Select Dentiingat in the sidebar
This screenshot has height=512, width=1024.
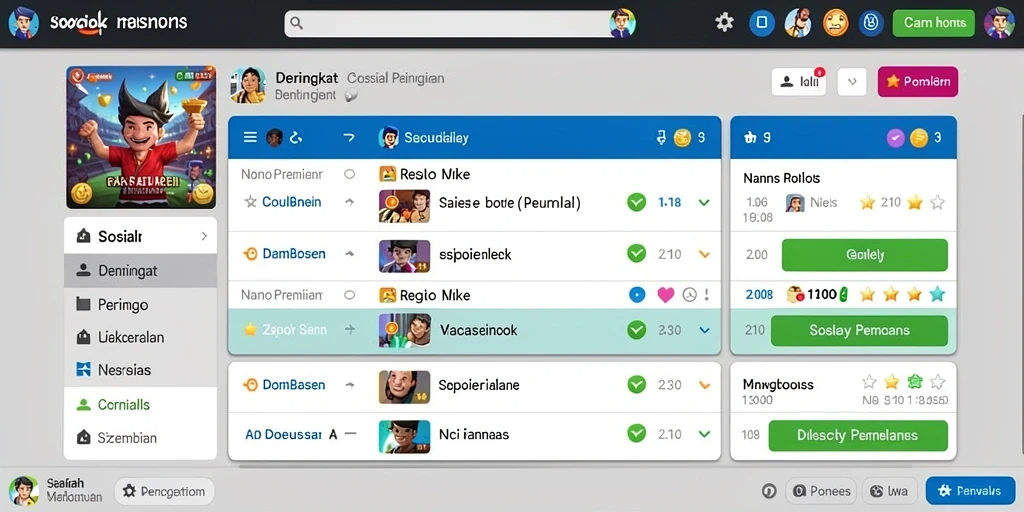click(x=140, y=270)
